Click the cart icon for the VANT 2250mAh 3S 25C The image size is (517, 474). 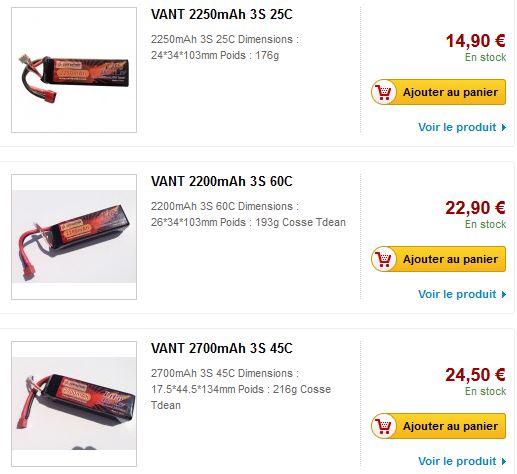pyautogui.click(x=384, y=92)
